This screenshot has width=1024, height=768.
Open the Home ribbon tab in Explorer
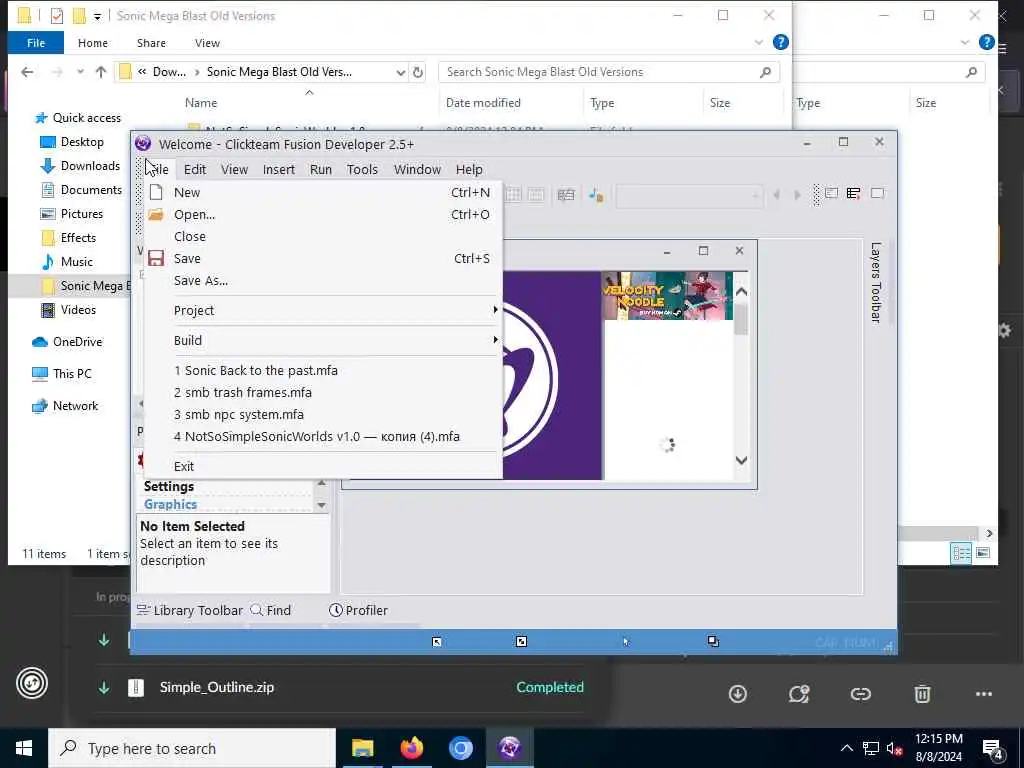[93, 43]
